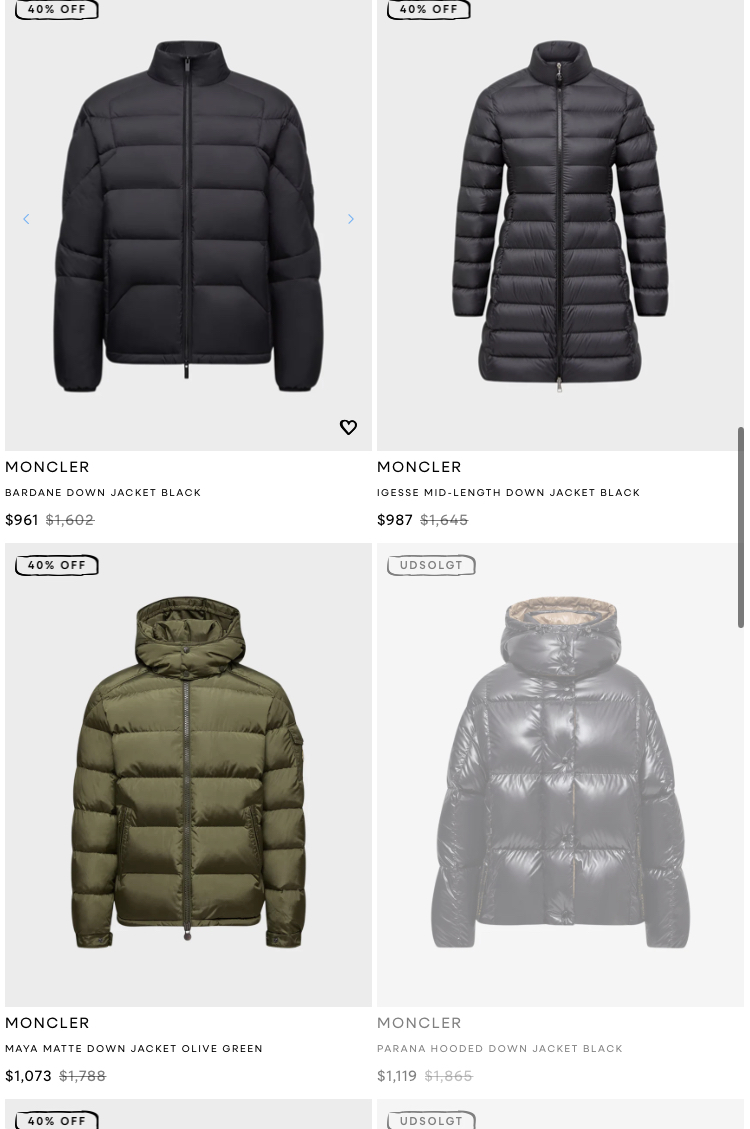Click the $1,073 price of Maya jacket
This screenshot has width=750, height=1129.
28,1076
